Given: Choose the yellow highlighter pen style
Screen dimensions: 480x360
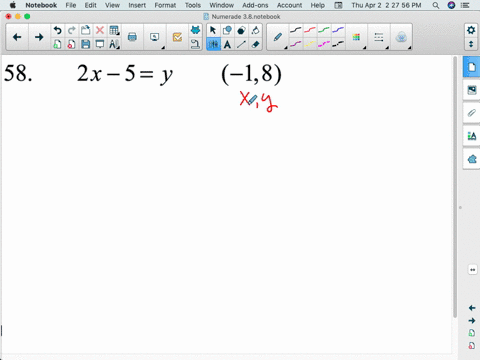Looking at the screenshot, I should pos(310,44).
